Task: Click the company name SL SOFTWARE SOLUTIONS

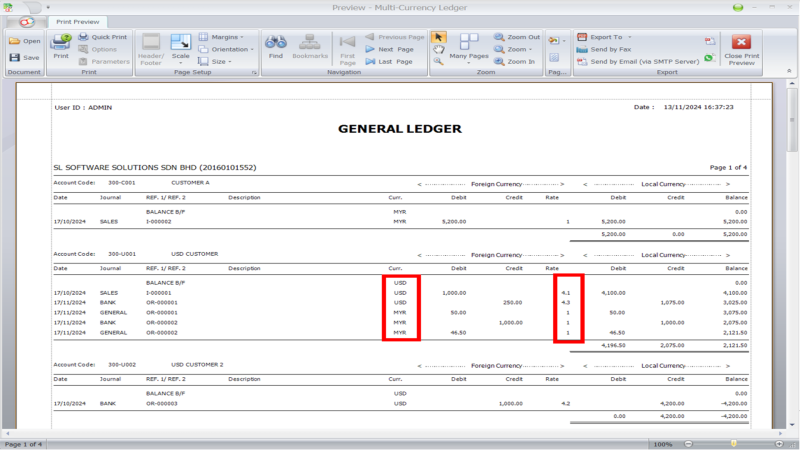Action: [x=155, y=167]
